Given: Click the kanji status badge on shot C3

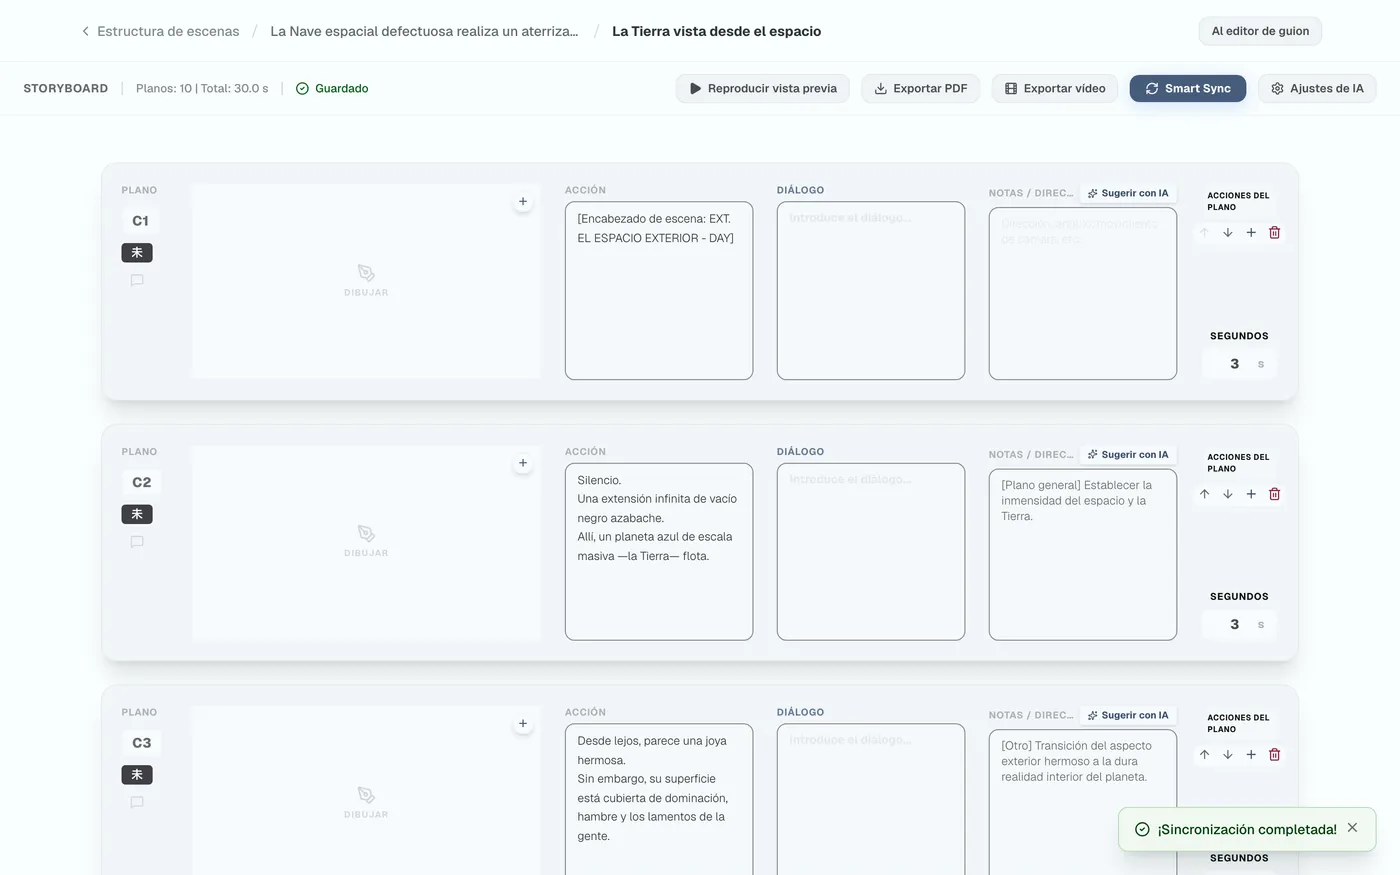Looking at the screenshot, I should coord(137,775).
